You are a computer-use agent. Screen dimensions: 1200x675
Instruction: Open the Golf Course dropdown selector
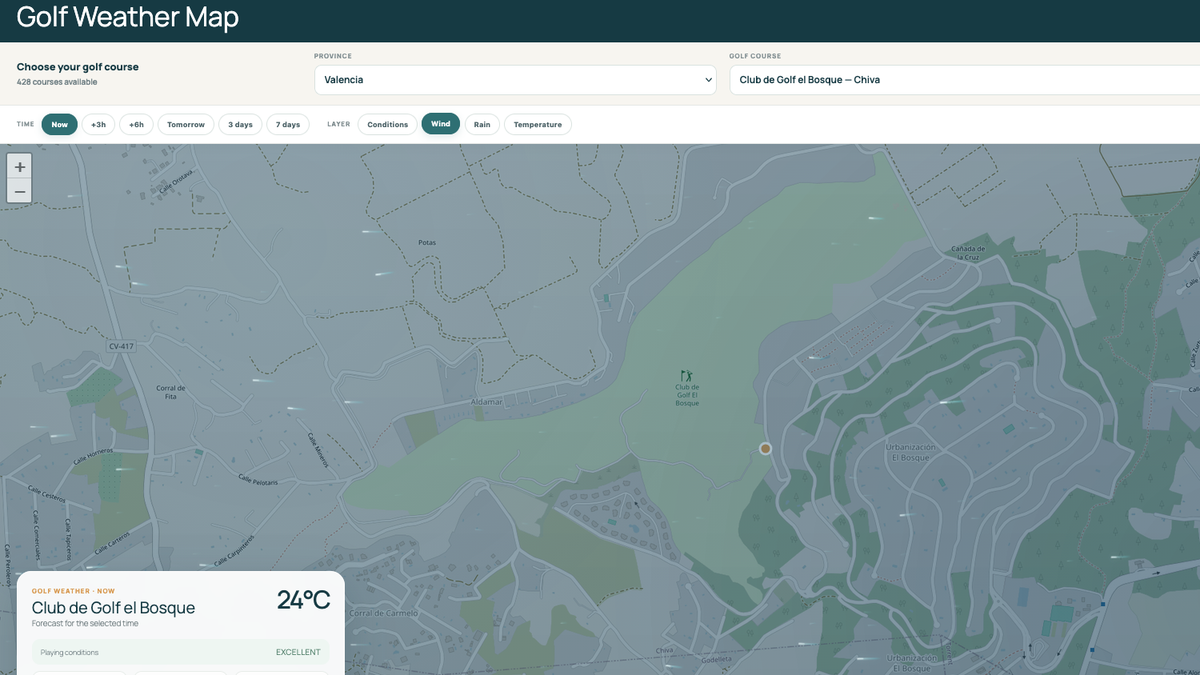(965, 80)
